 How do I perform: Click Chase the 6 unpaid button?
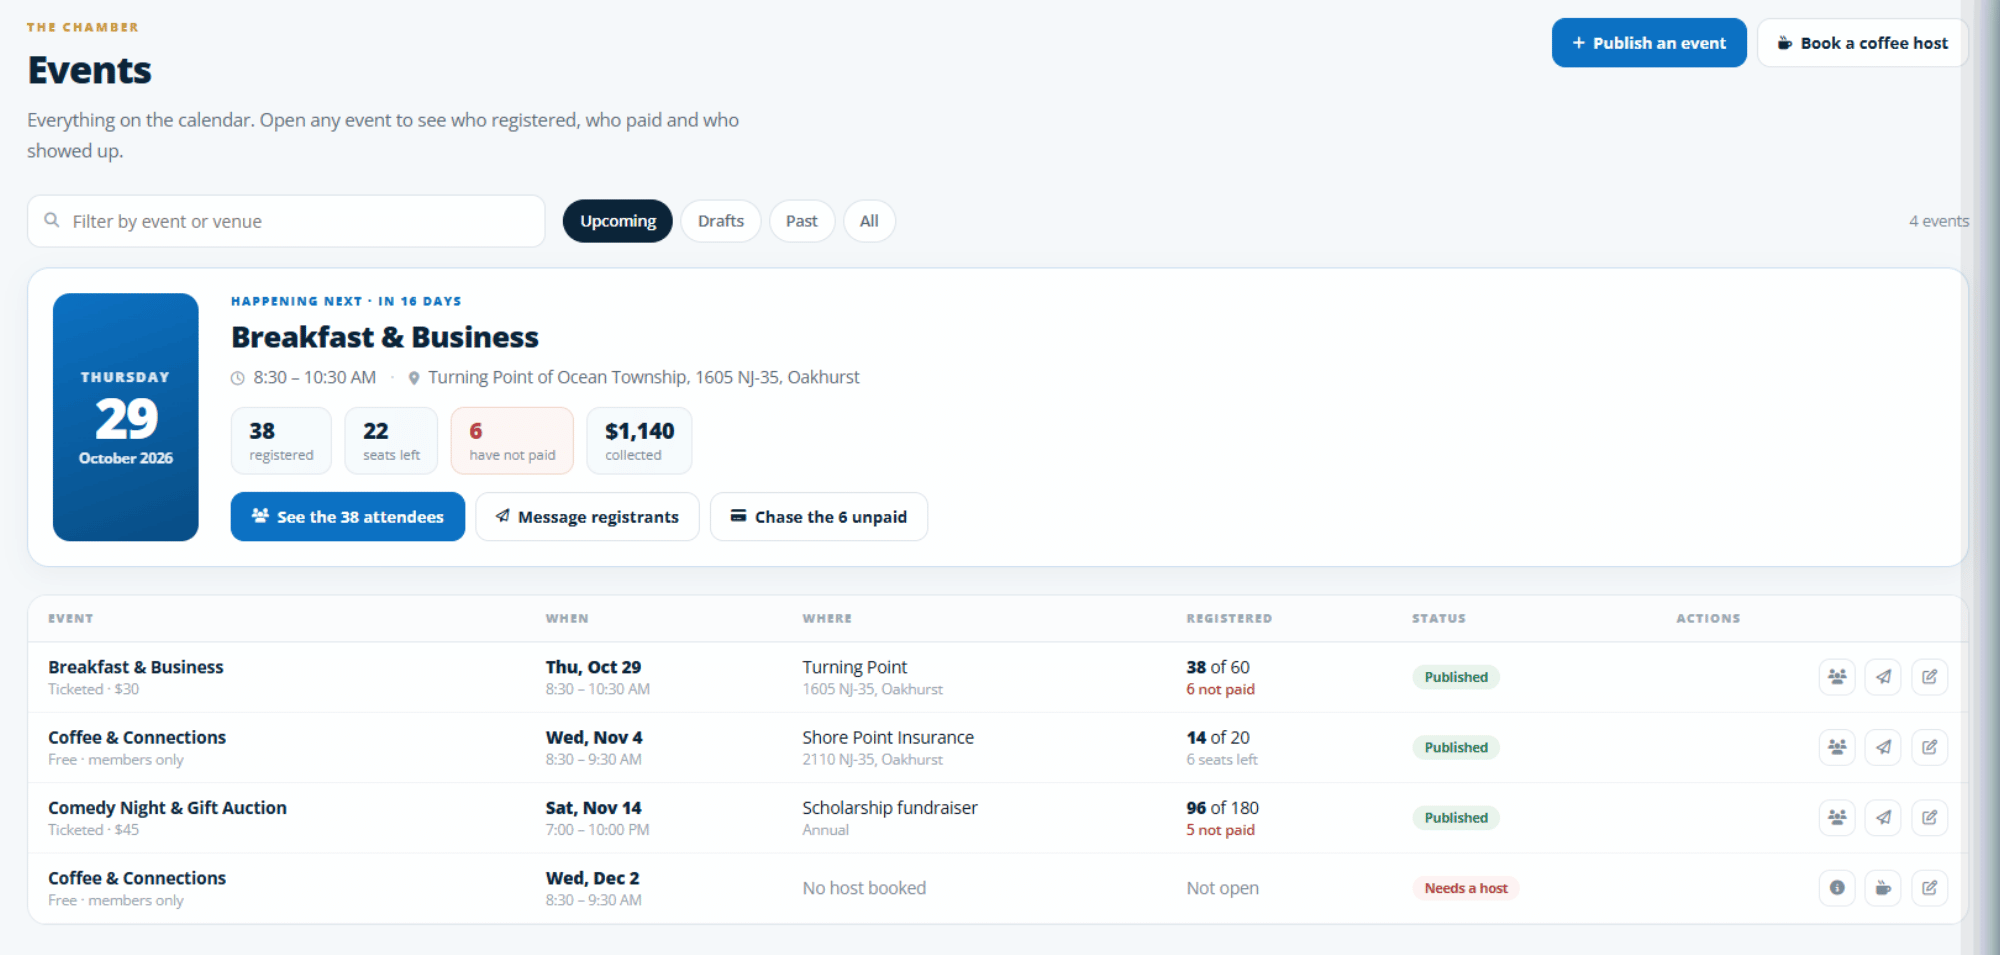(x=819, y=517)
